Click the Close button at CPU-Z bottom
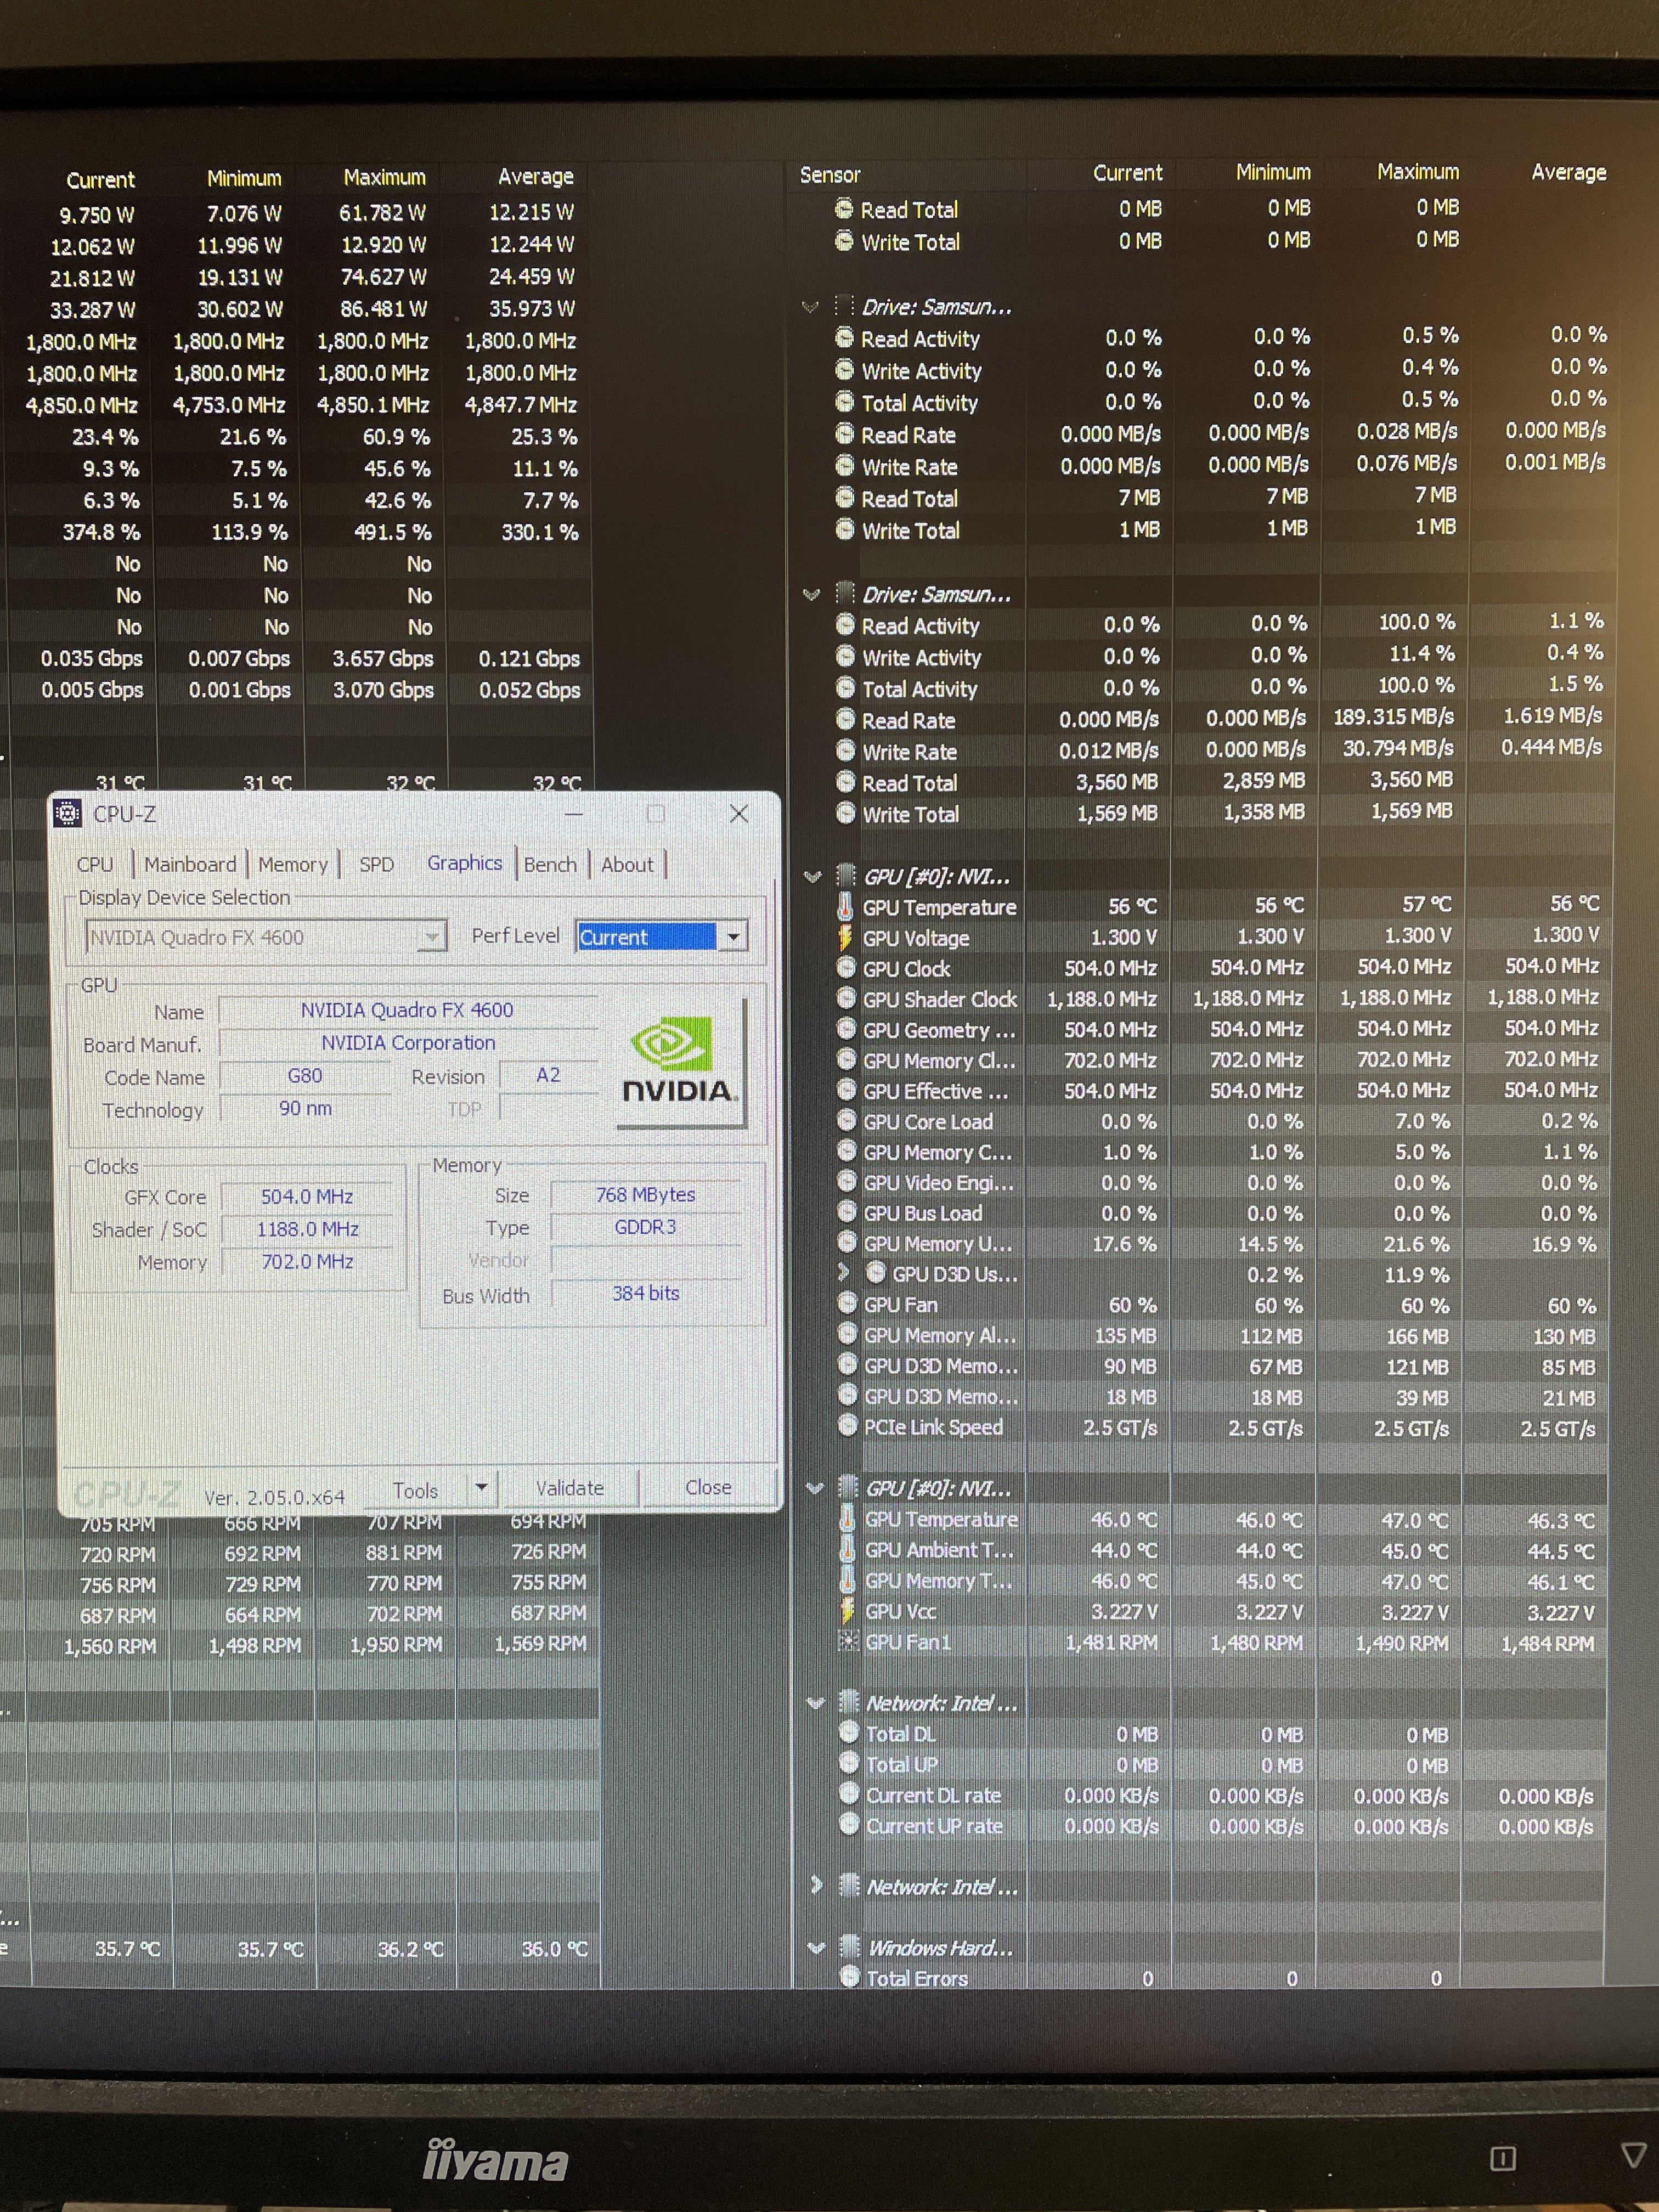The width and height of the screenshot is (1659, 2212). pyautogui.click(x=708, y=1487)
